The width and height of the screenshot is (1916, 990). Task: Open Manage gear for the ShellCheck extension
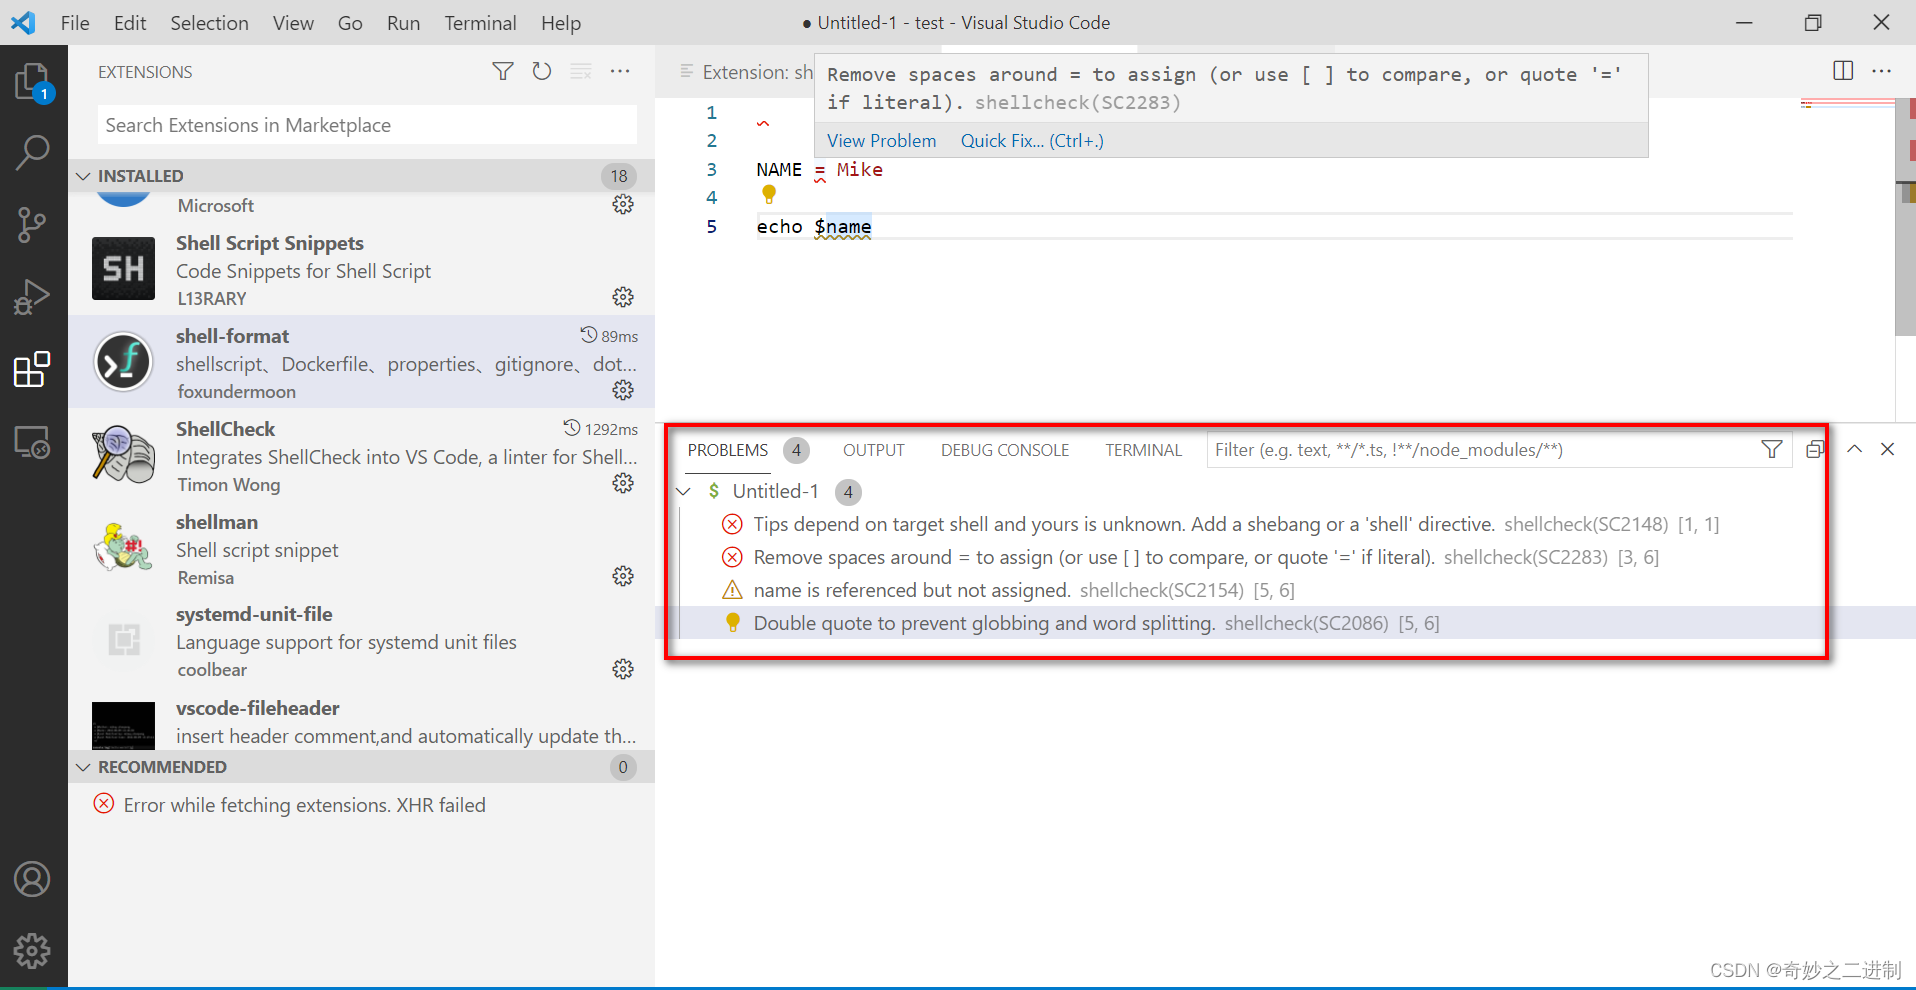622,483
